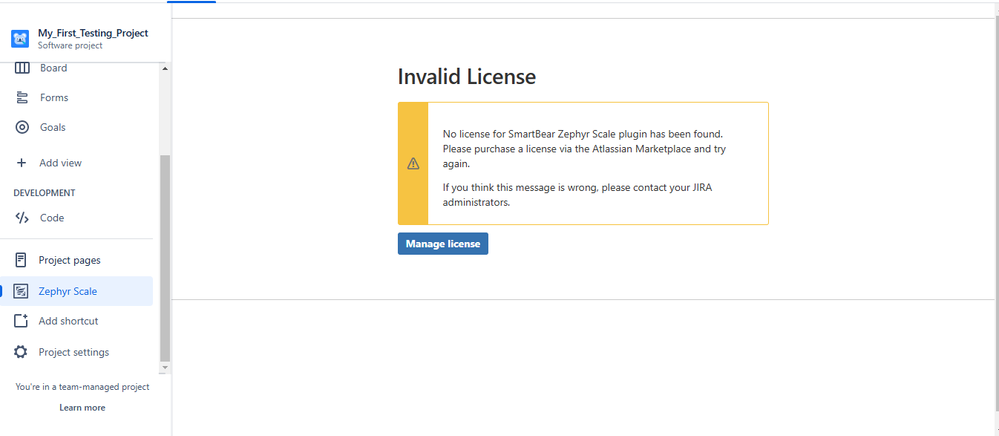Image resolution: width=999 pixels, height=436 pixels.
Task: Follow the Learn more link
Action: click(82, 407)
